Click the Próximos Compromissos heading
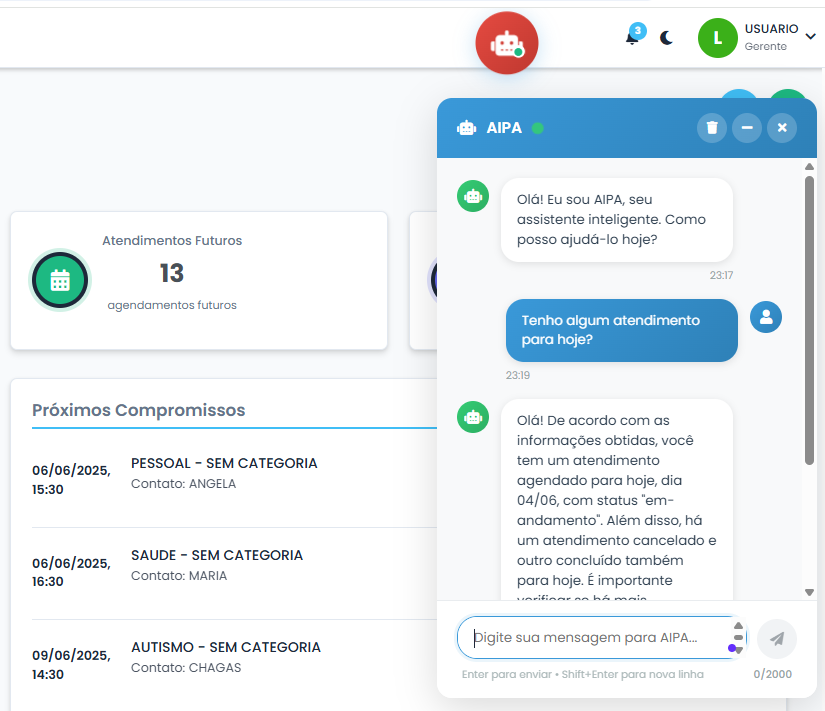The width and height of the screenshot is (825, 711). pyautogui.click(x=138, y=410)
